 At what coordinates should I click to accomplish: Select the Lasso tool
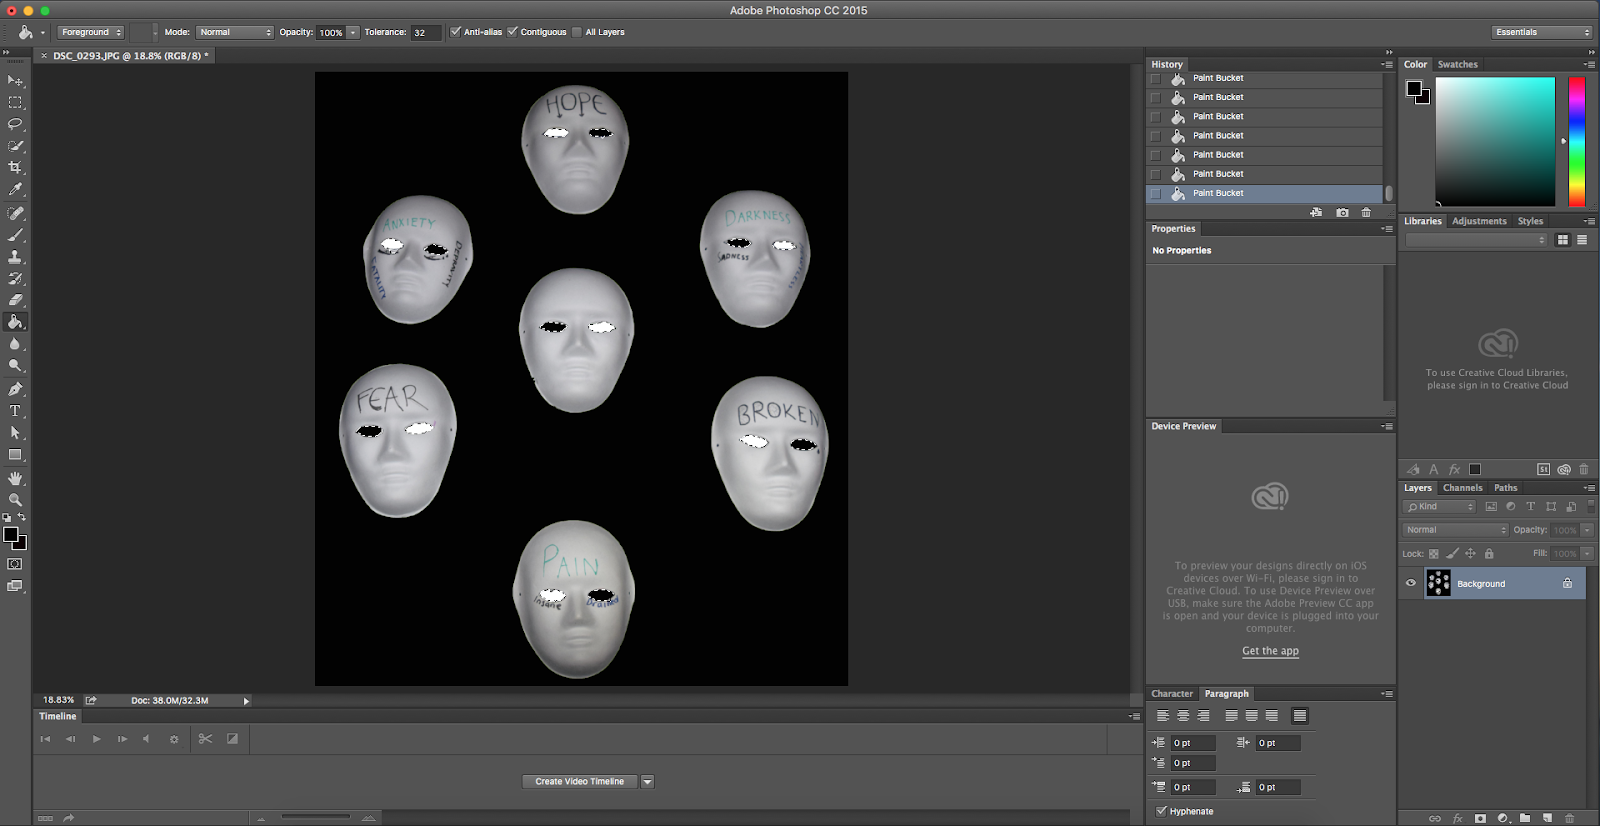point(15,124)
